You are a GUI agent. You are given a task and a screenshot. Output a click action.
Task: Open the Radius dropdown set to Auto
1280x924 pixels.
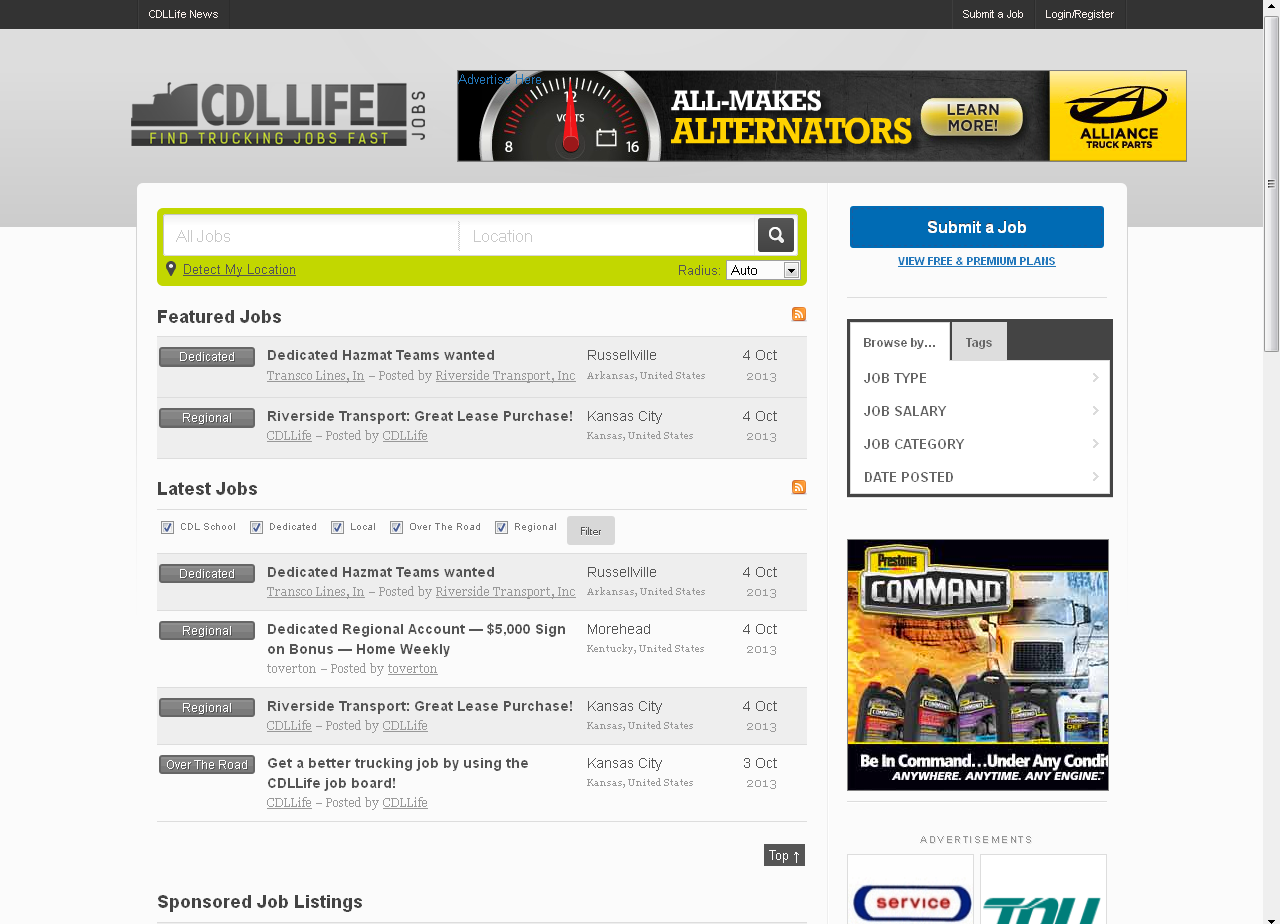(x=763, y=270)
